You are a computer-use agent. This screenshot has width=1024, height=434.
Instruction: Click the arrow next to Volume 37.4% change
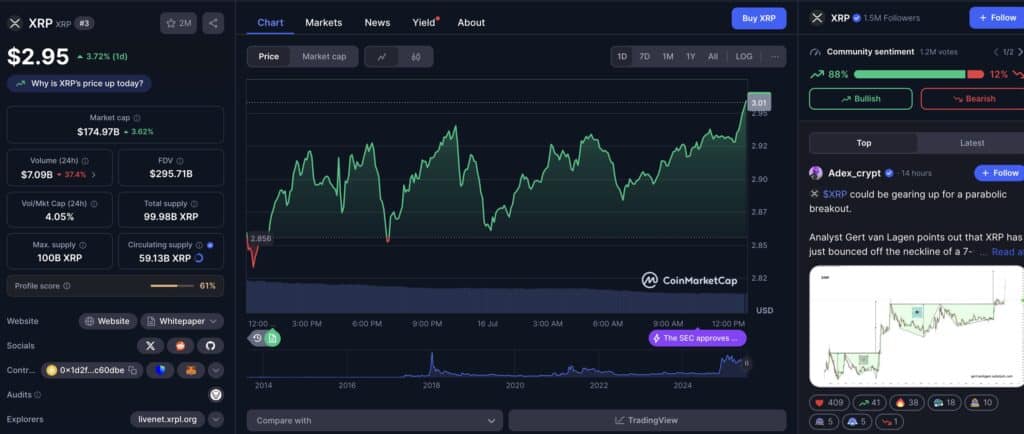coord(93,174)
